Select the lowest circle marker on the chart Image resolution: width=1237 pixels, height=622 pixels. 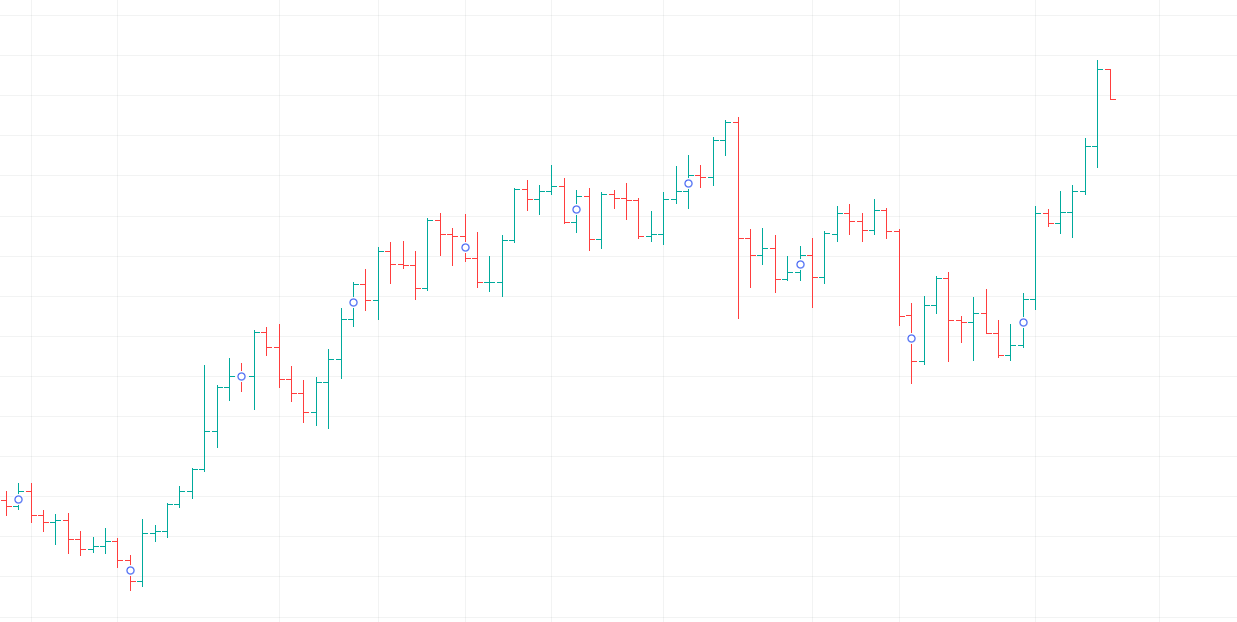[x=130, y=570]
